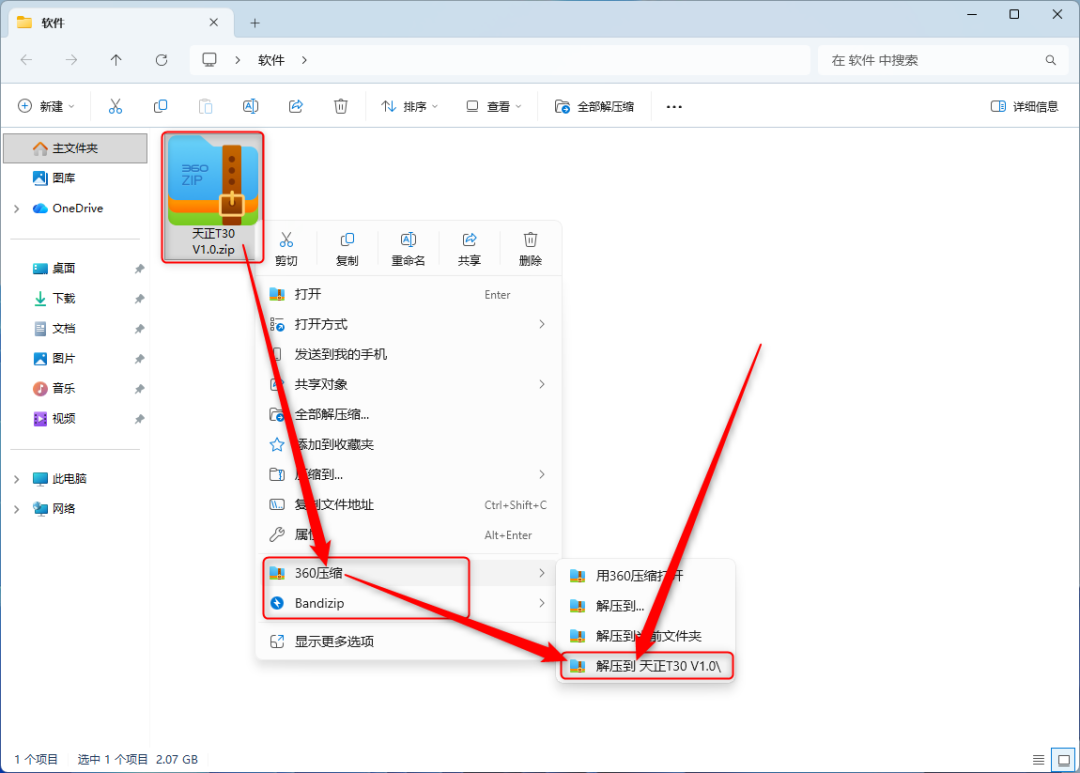Switch to large thumbnails view icon

click(1064, 759)
